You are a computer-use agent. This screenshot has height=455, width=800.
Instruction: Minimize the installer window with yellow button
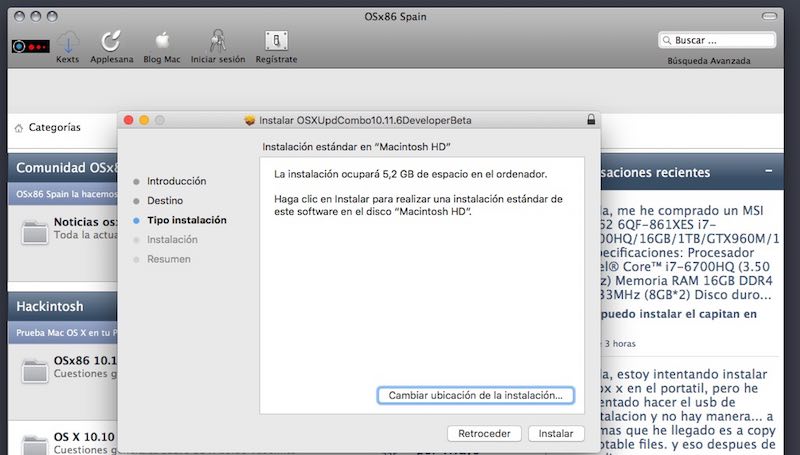[x=144, y=120]
